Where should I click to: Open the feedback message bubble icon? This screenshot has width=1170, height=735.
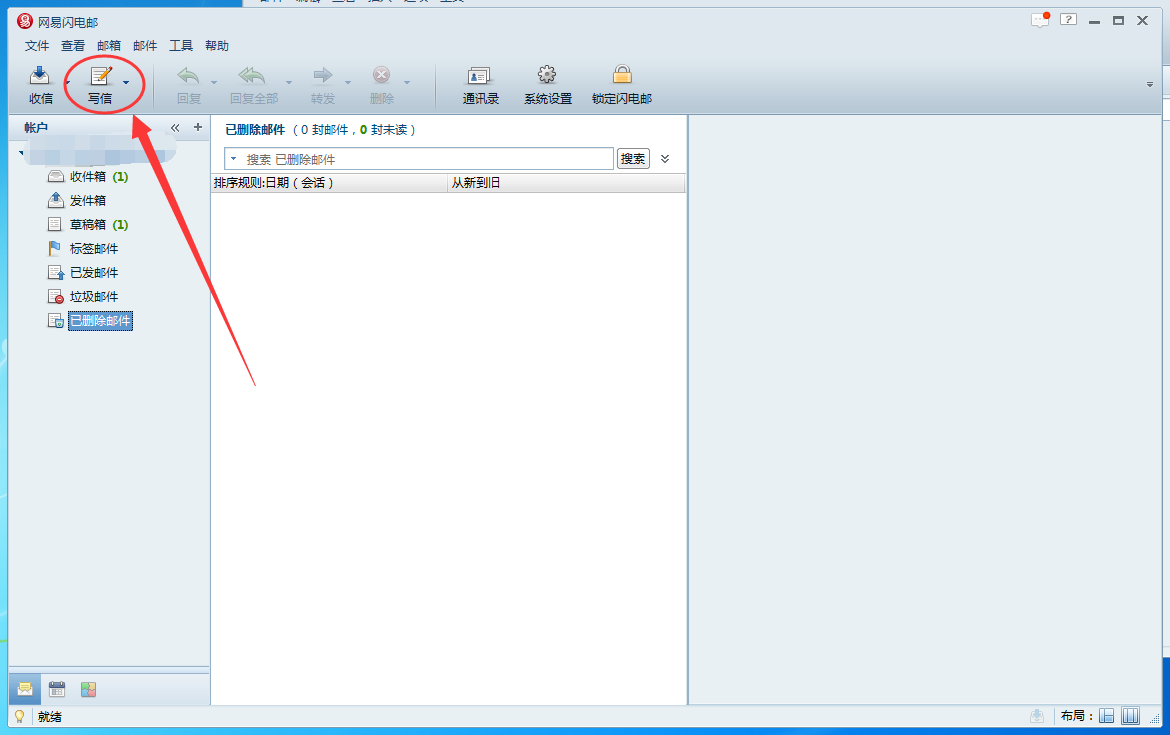tap(1040, 20)
